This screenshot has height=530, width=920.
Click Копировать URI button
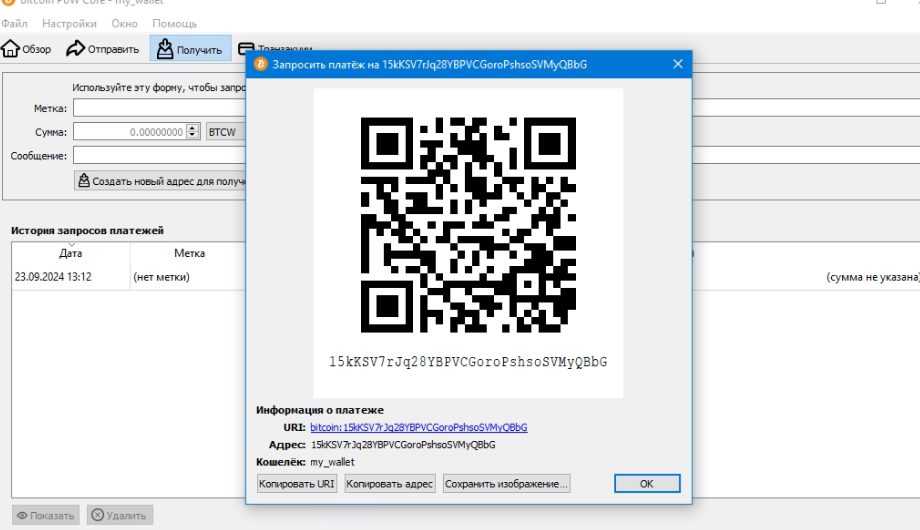297,484
